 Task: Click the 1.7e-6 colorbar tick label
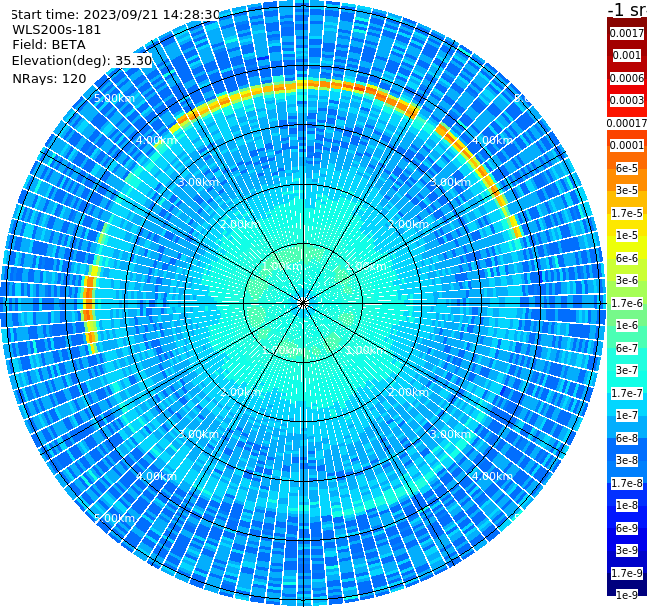(627, 303)
